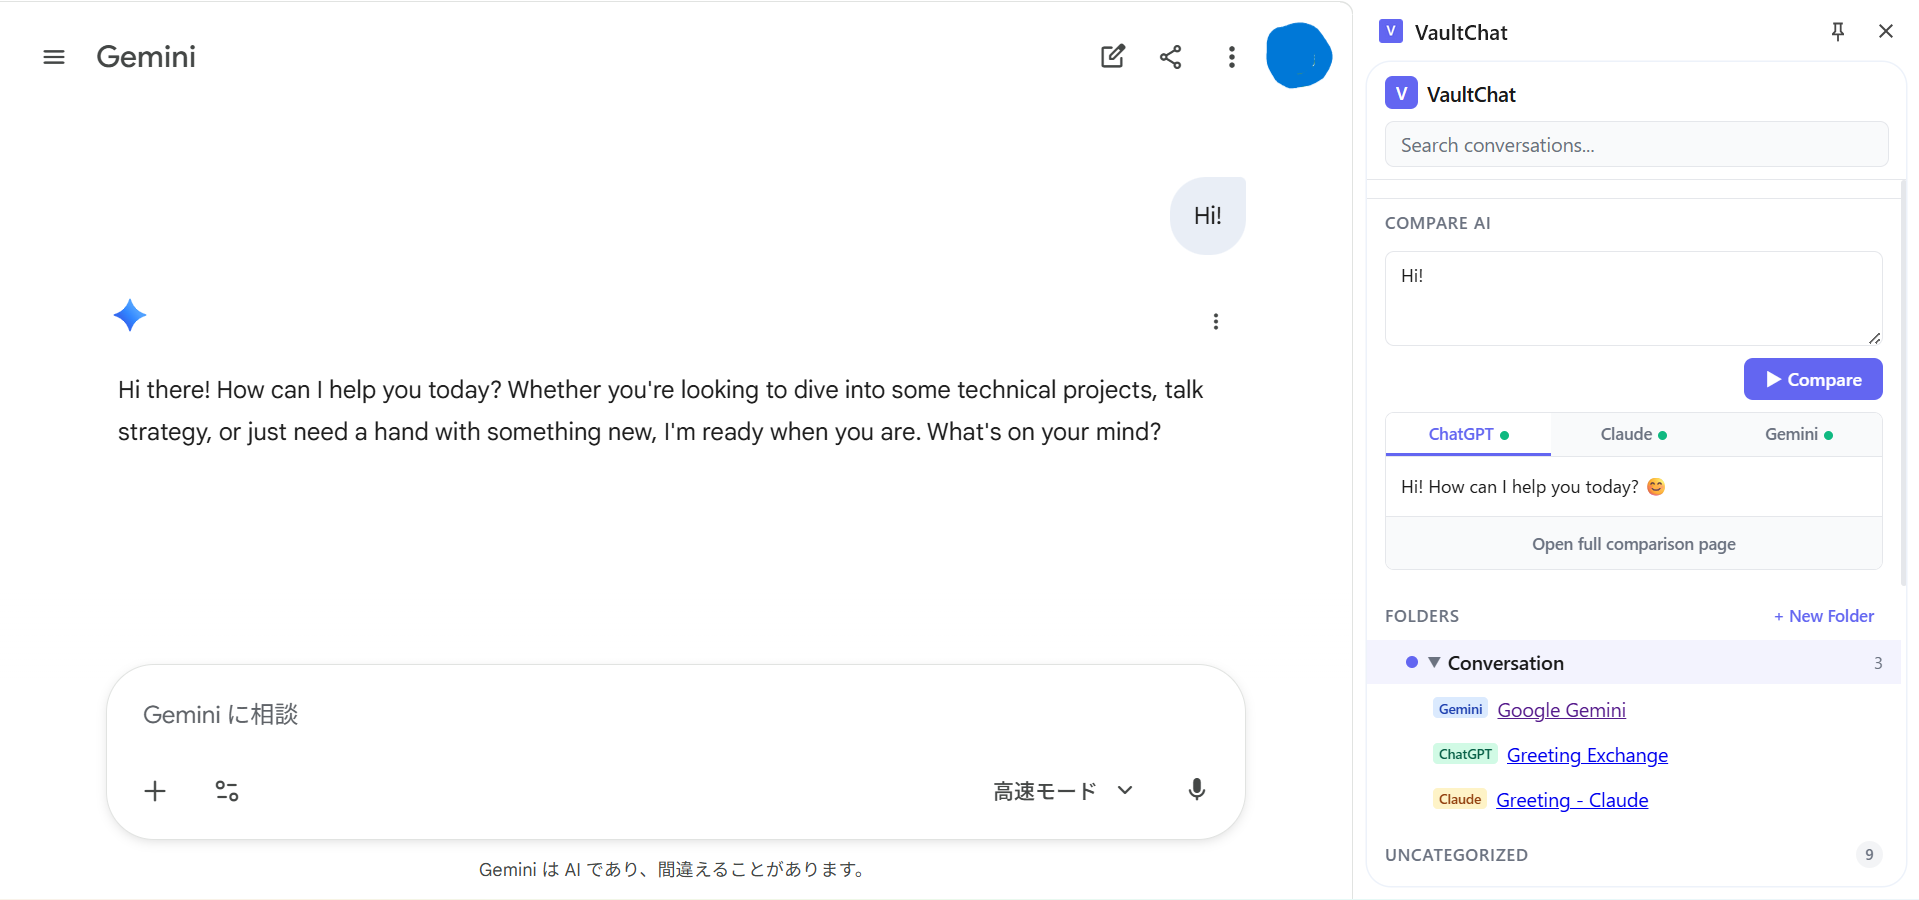Collapse the Conversation folder triangle
The image size is (1919, 900).
(x=1433, y=662)
